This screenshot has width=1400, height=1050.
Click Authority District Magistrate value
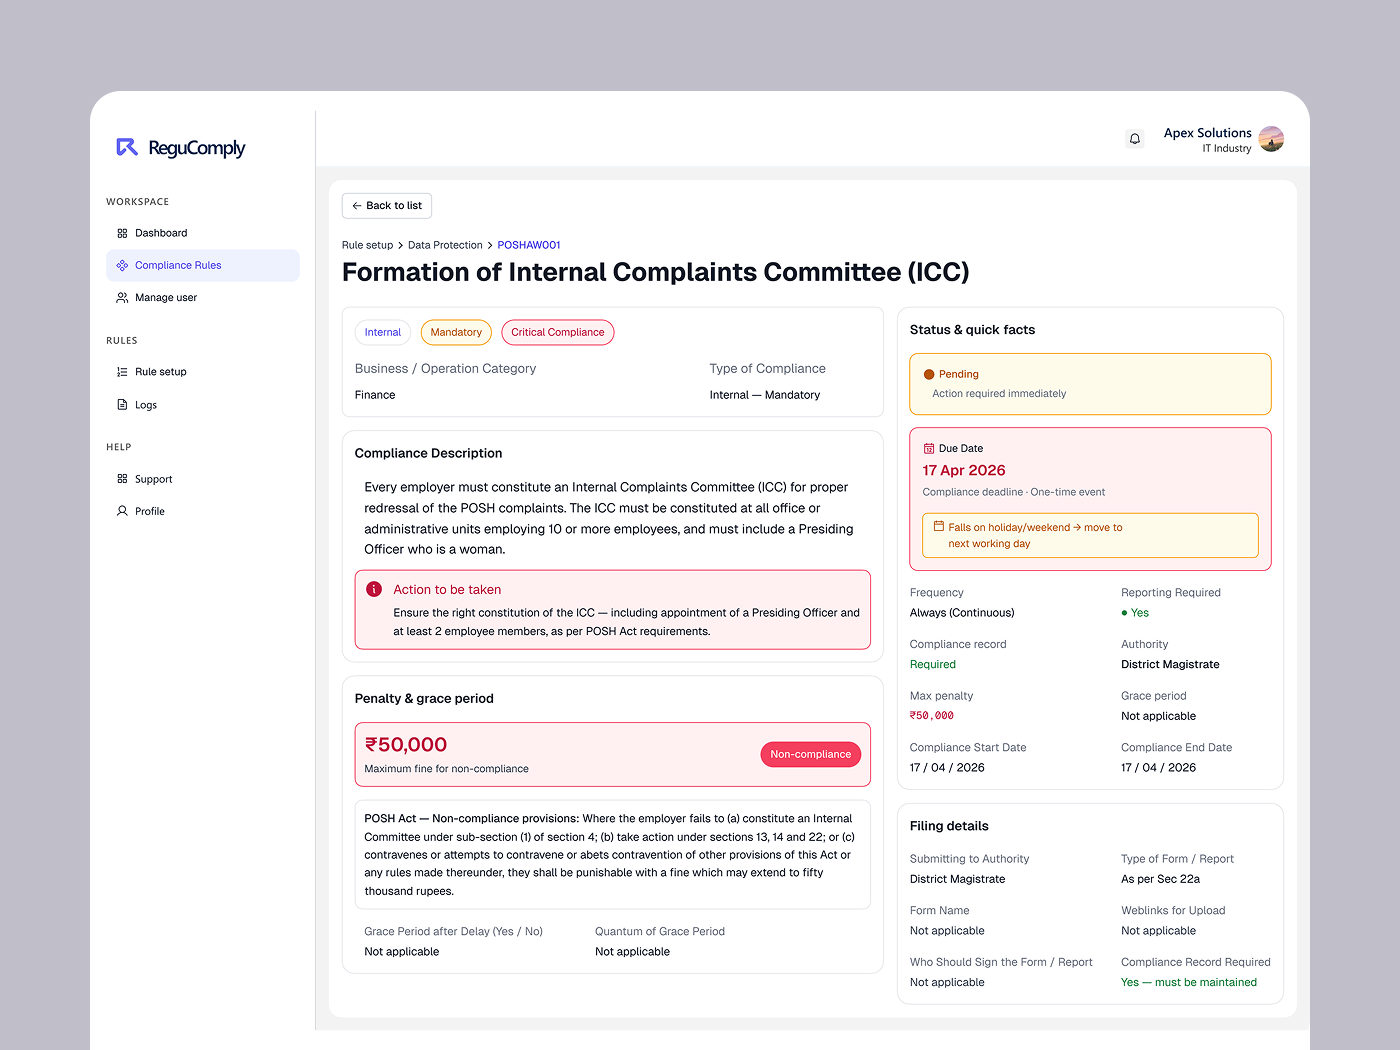point(1170,664)
